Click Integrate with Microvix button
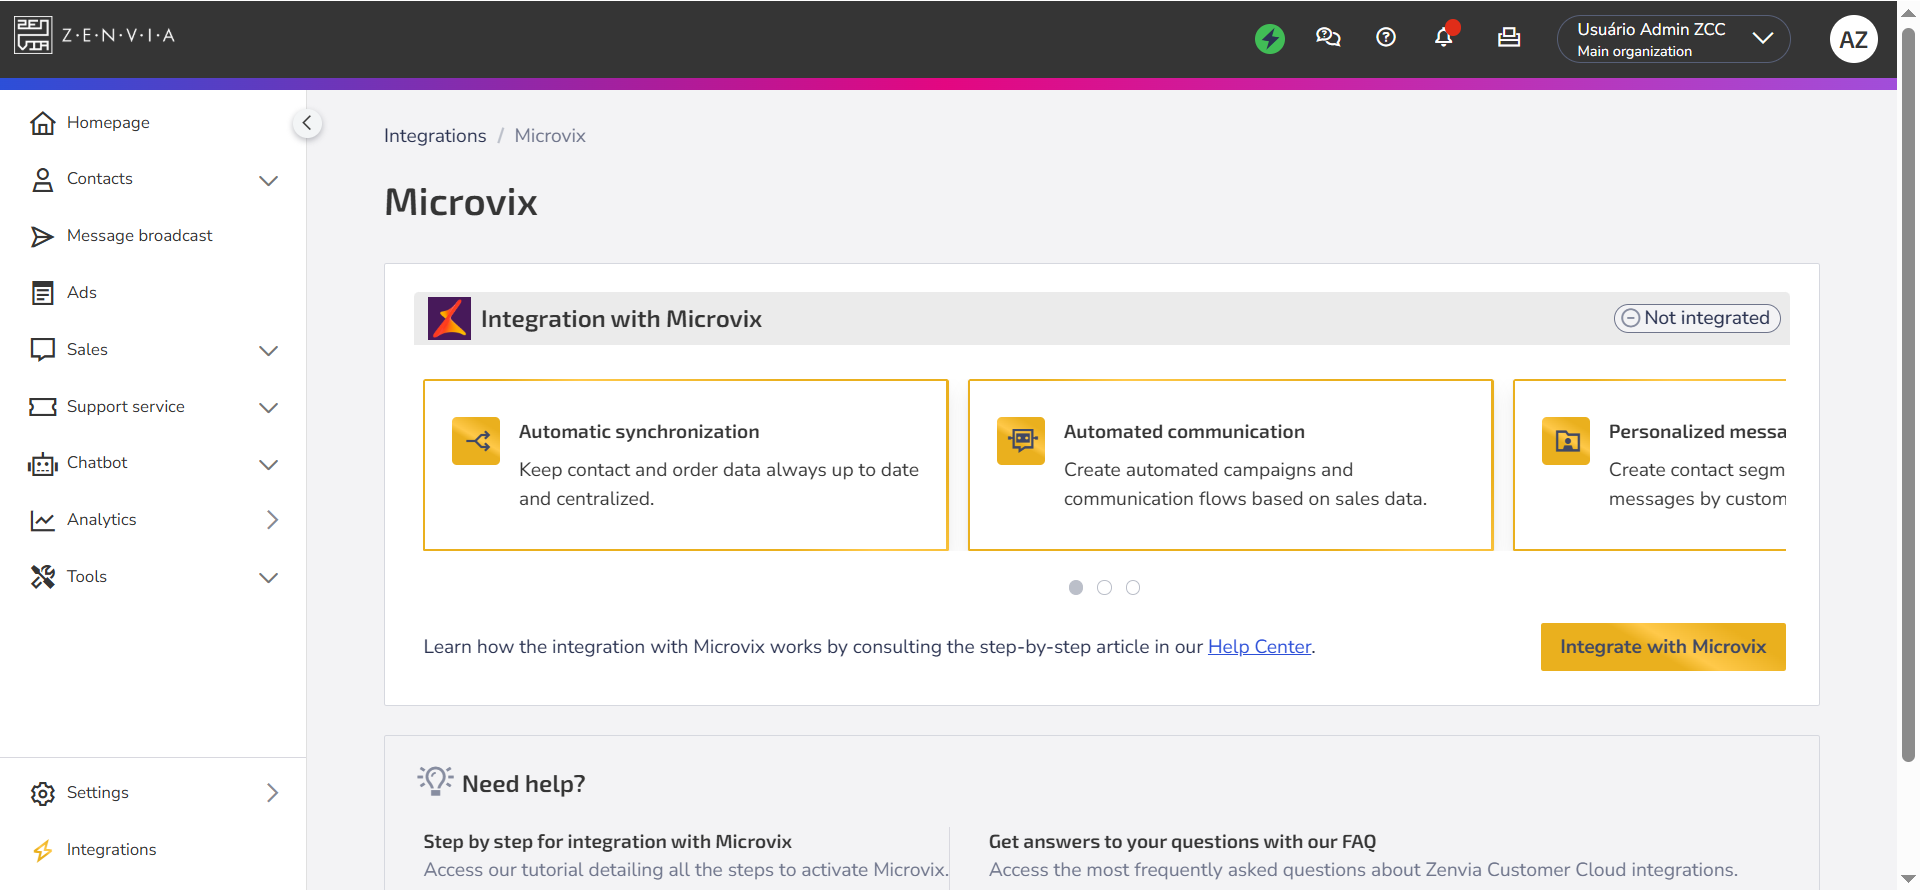 [1663, 647]
